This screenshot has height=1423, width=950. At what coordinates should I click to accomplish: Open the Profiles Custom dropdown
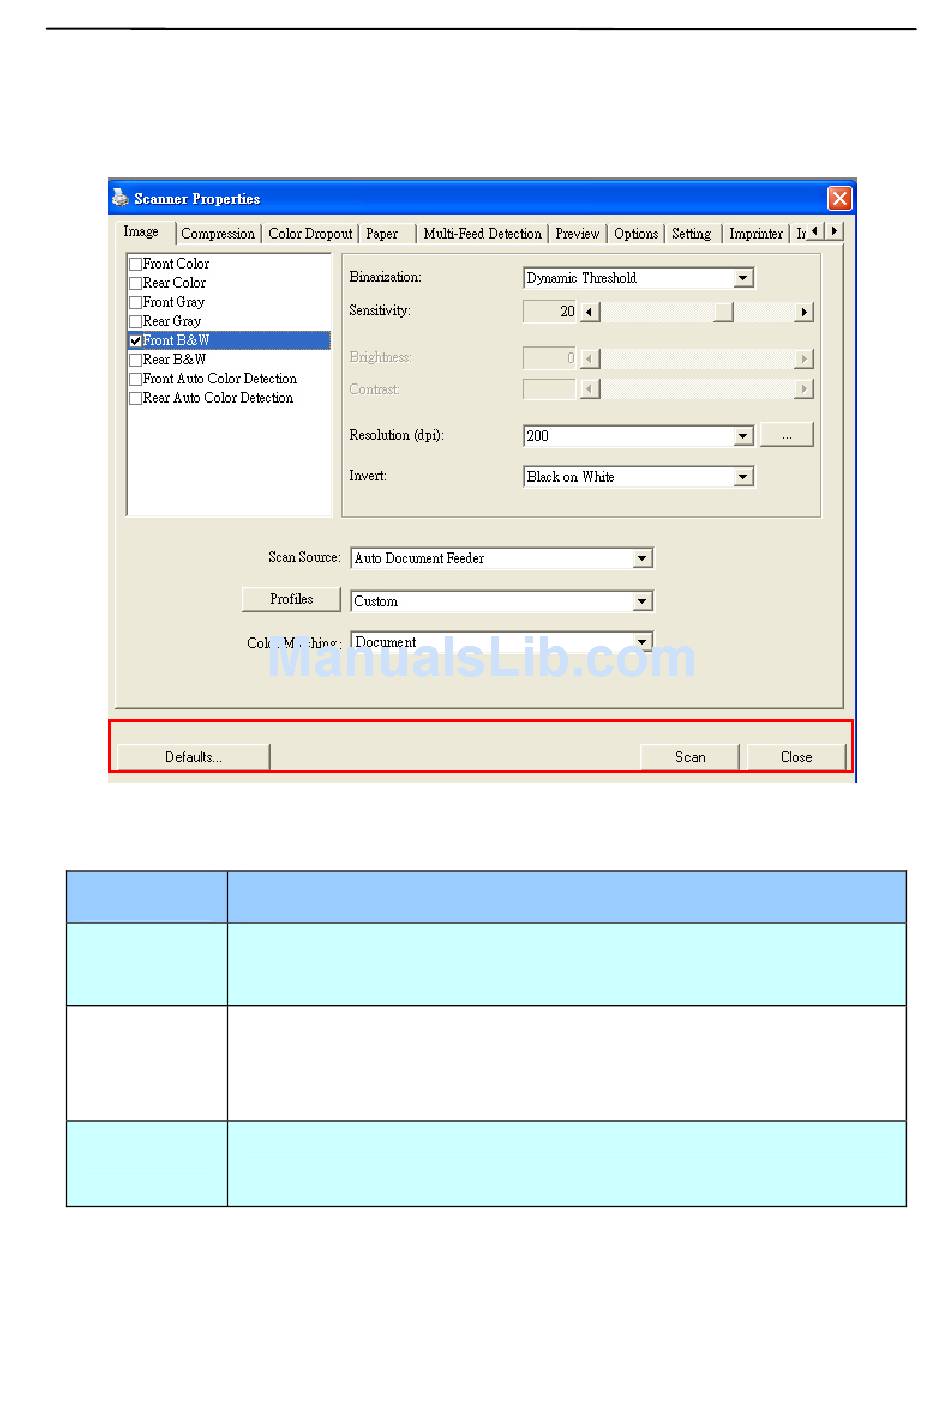point(642,601)
